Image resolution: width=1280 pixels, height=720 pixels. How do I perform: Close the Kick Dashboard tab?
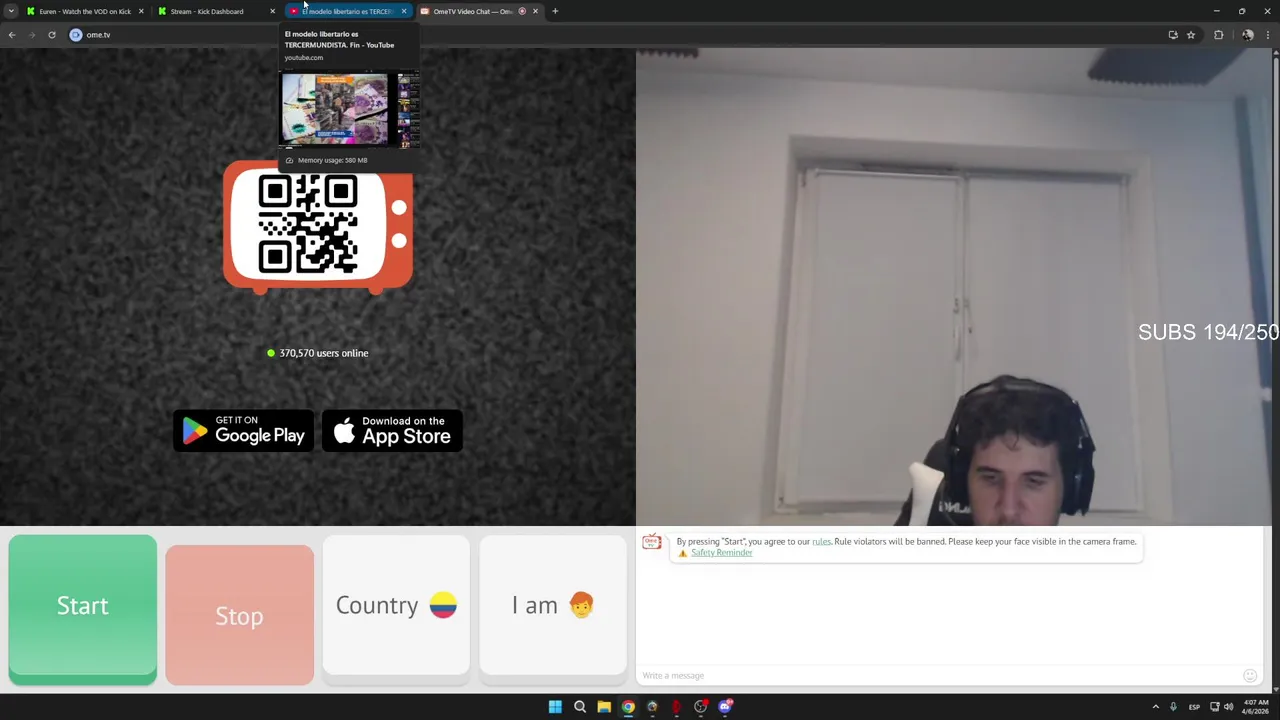click(272, 11)
